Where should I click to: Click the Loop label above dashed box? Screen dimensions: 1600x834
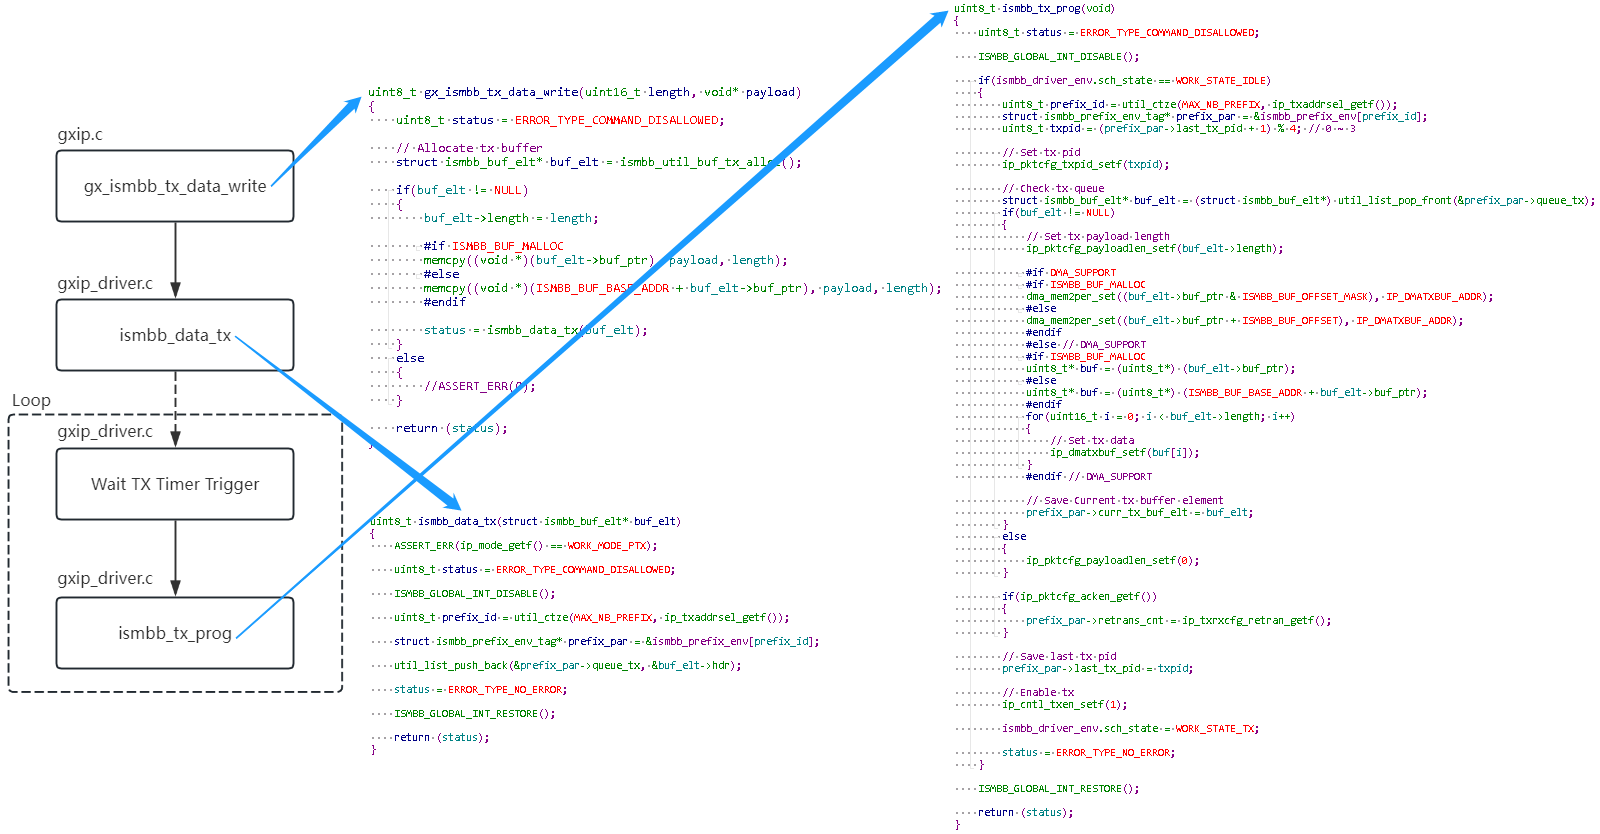pos(31,400)
